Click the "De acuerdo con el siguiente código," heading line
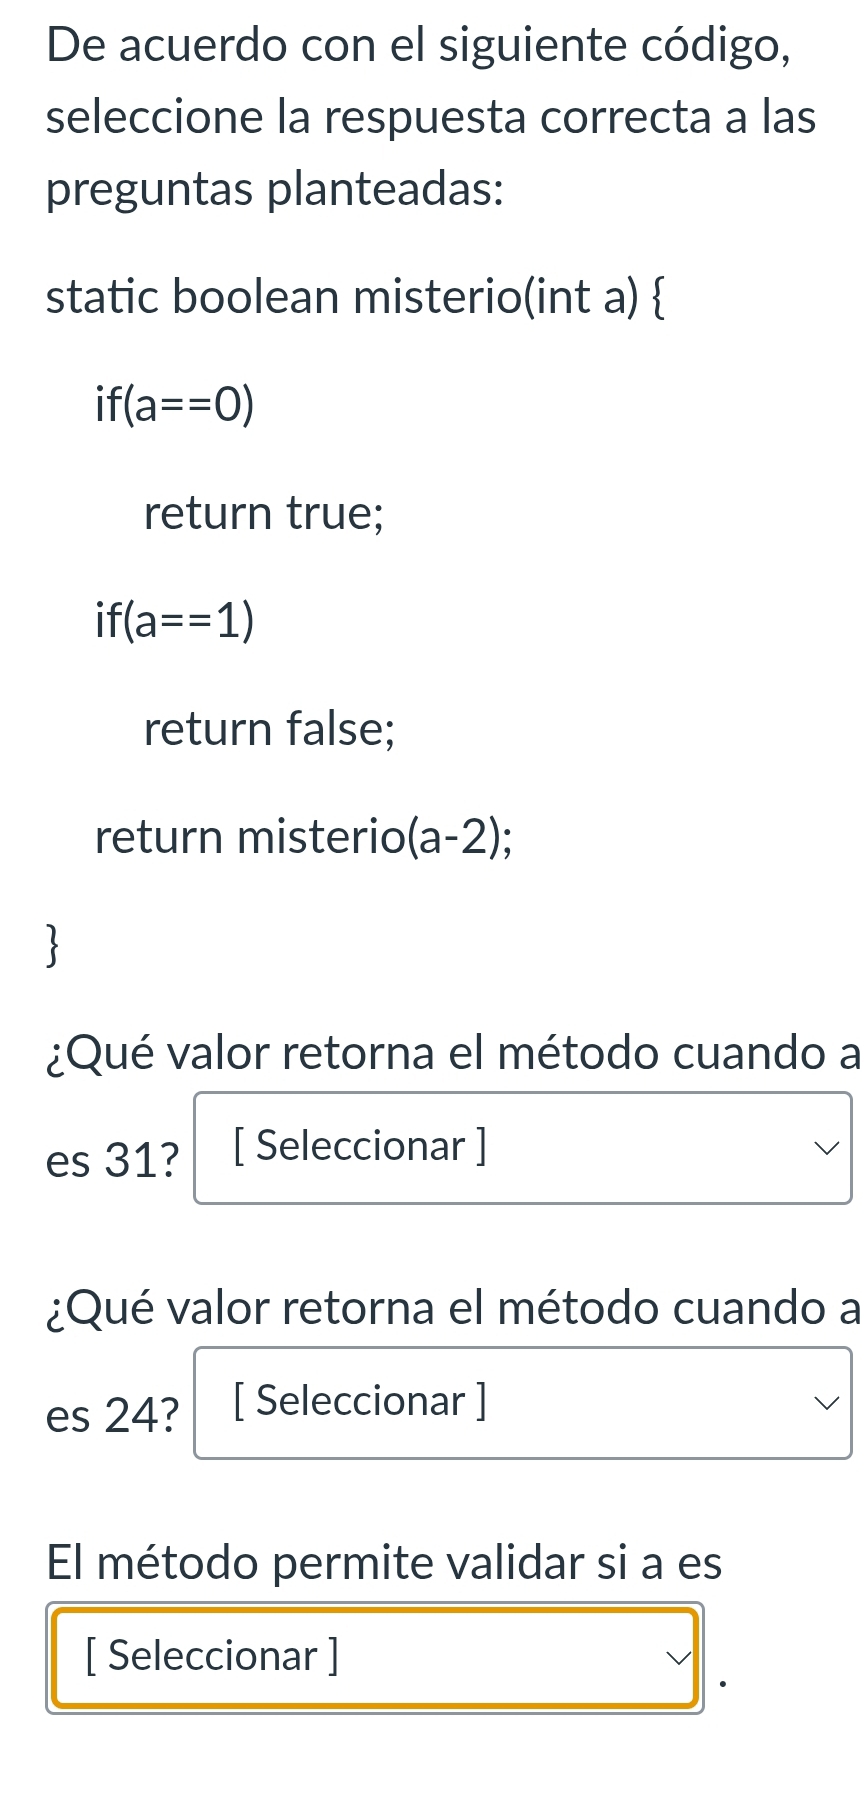The image size is (866, 1802). tap(420, 45)
